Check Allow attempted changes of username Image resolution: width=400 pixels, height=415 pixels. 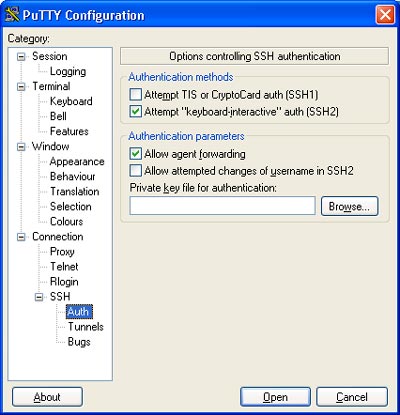pos(136,171)
